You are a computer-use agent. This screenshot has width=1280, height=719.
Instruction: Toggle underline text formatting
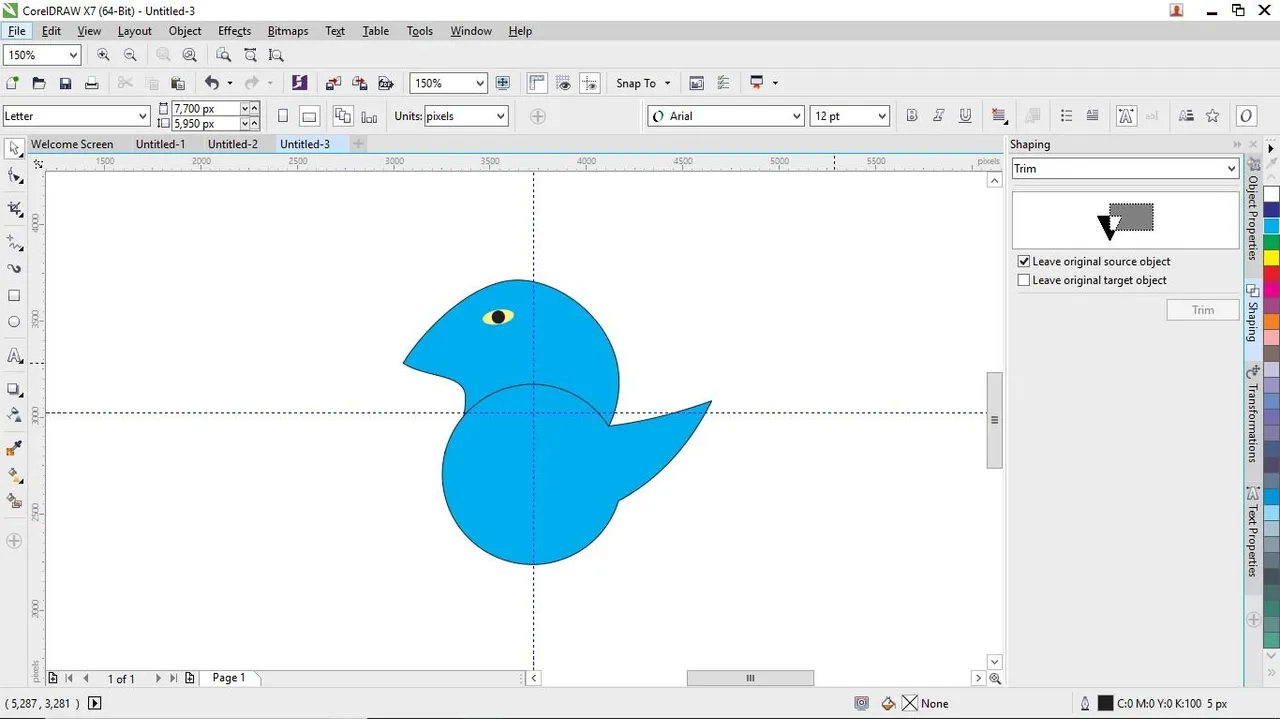[x=965, y=116]
